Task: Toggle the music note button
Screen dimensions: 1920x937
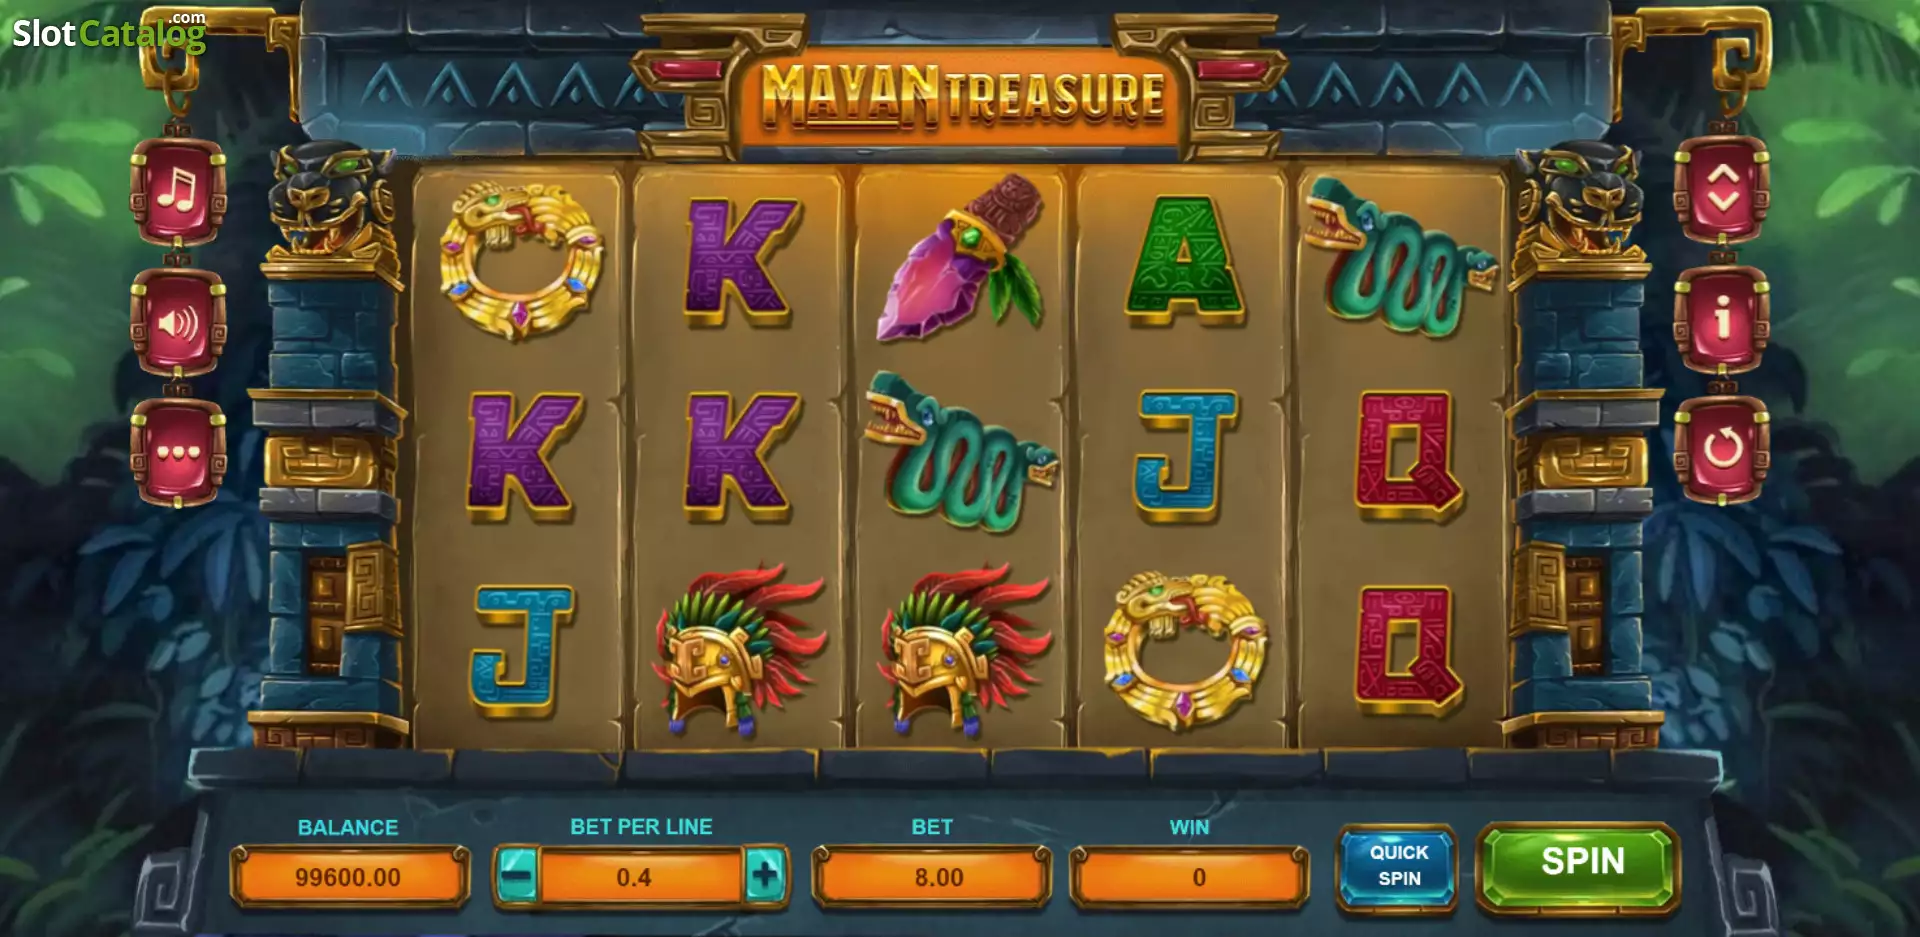Action: [178, 190]
